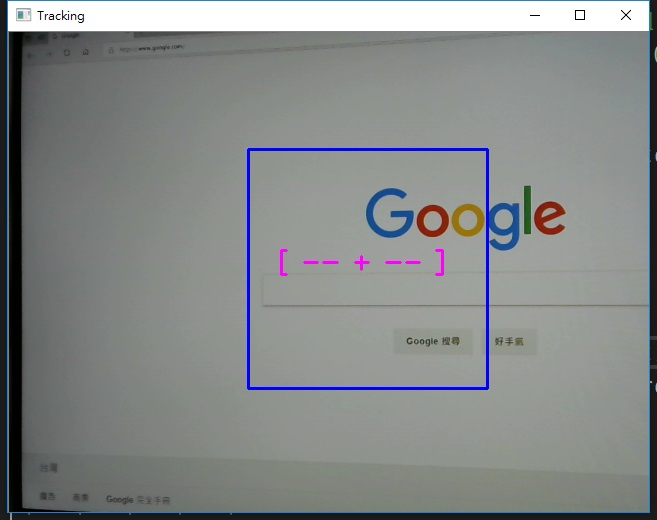Click the Tracking title text
Viewport: 657px width, 520px height.
click(x=61, y=16)
